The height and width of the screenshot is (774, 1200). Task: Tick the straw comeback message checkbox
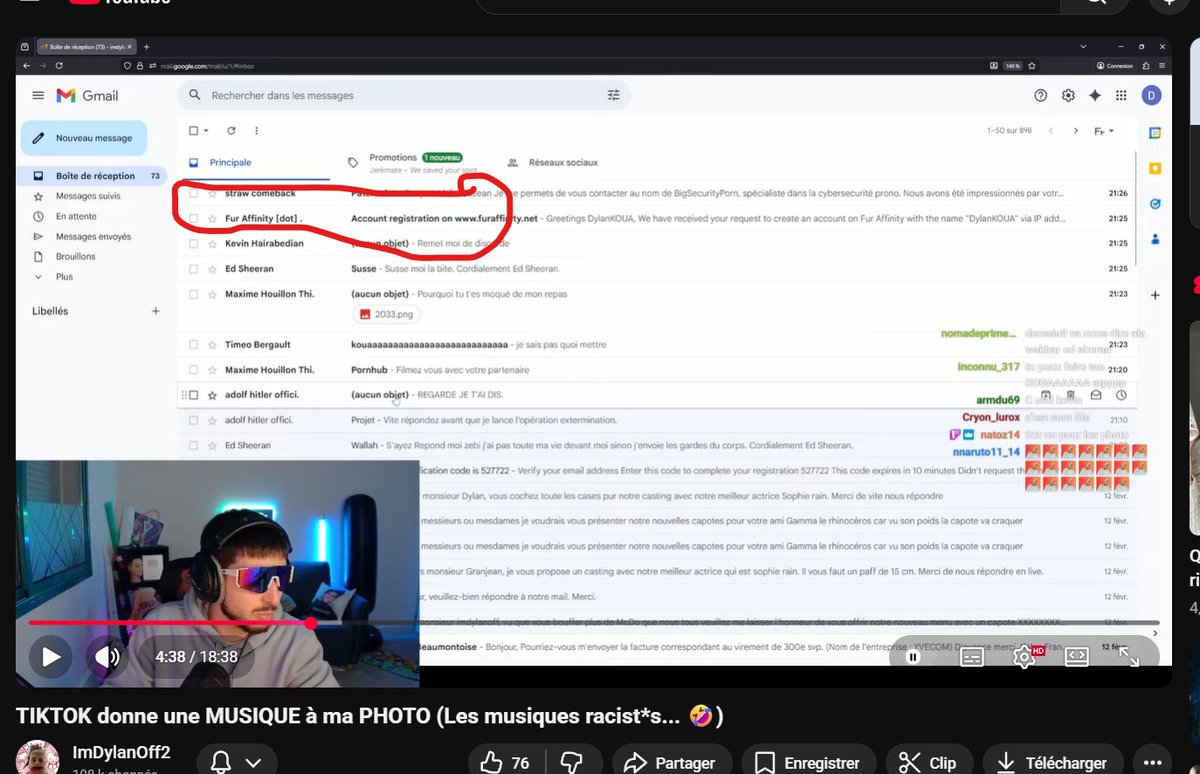tap(194, 193)
